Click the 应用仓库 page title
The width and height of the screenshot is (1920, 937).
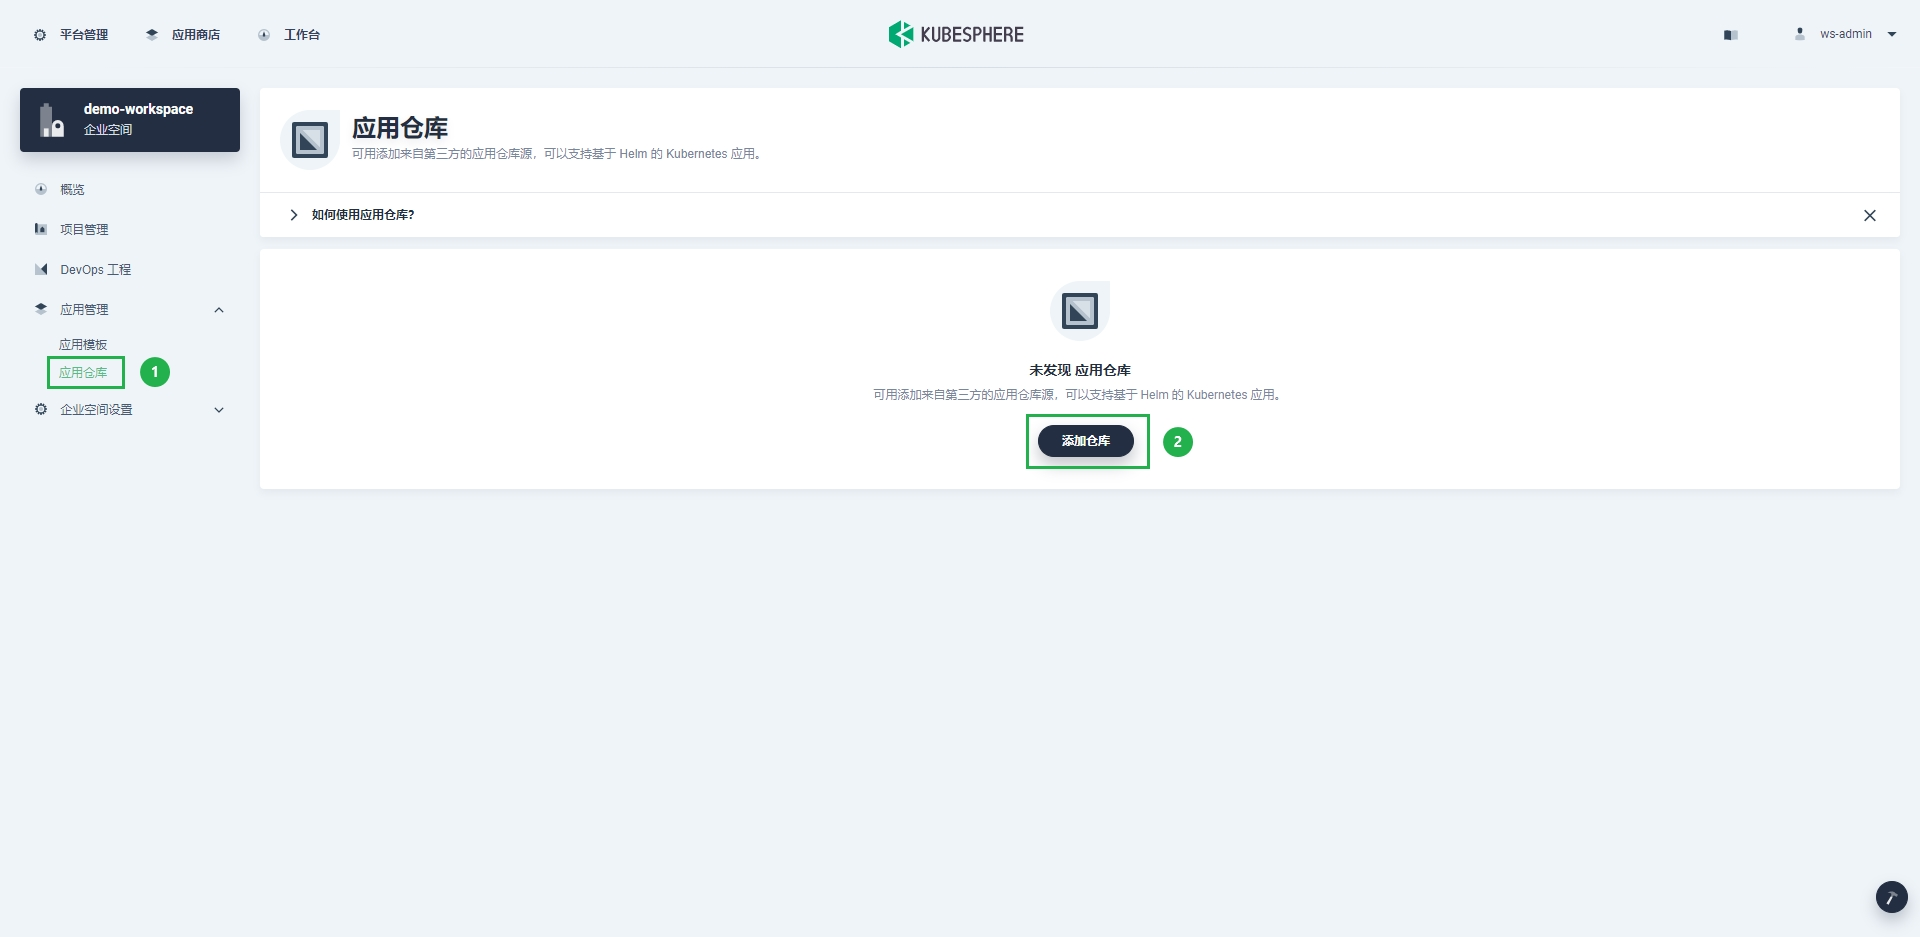pyautogui.click(x=400, y=128)
